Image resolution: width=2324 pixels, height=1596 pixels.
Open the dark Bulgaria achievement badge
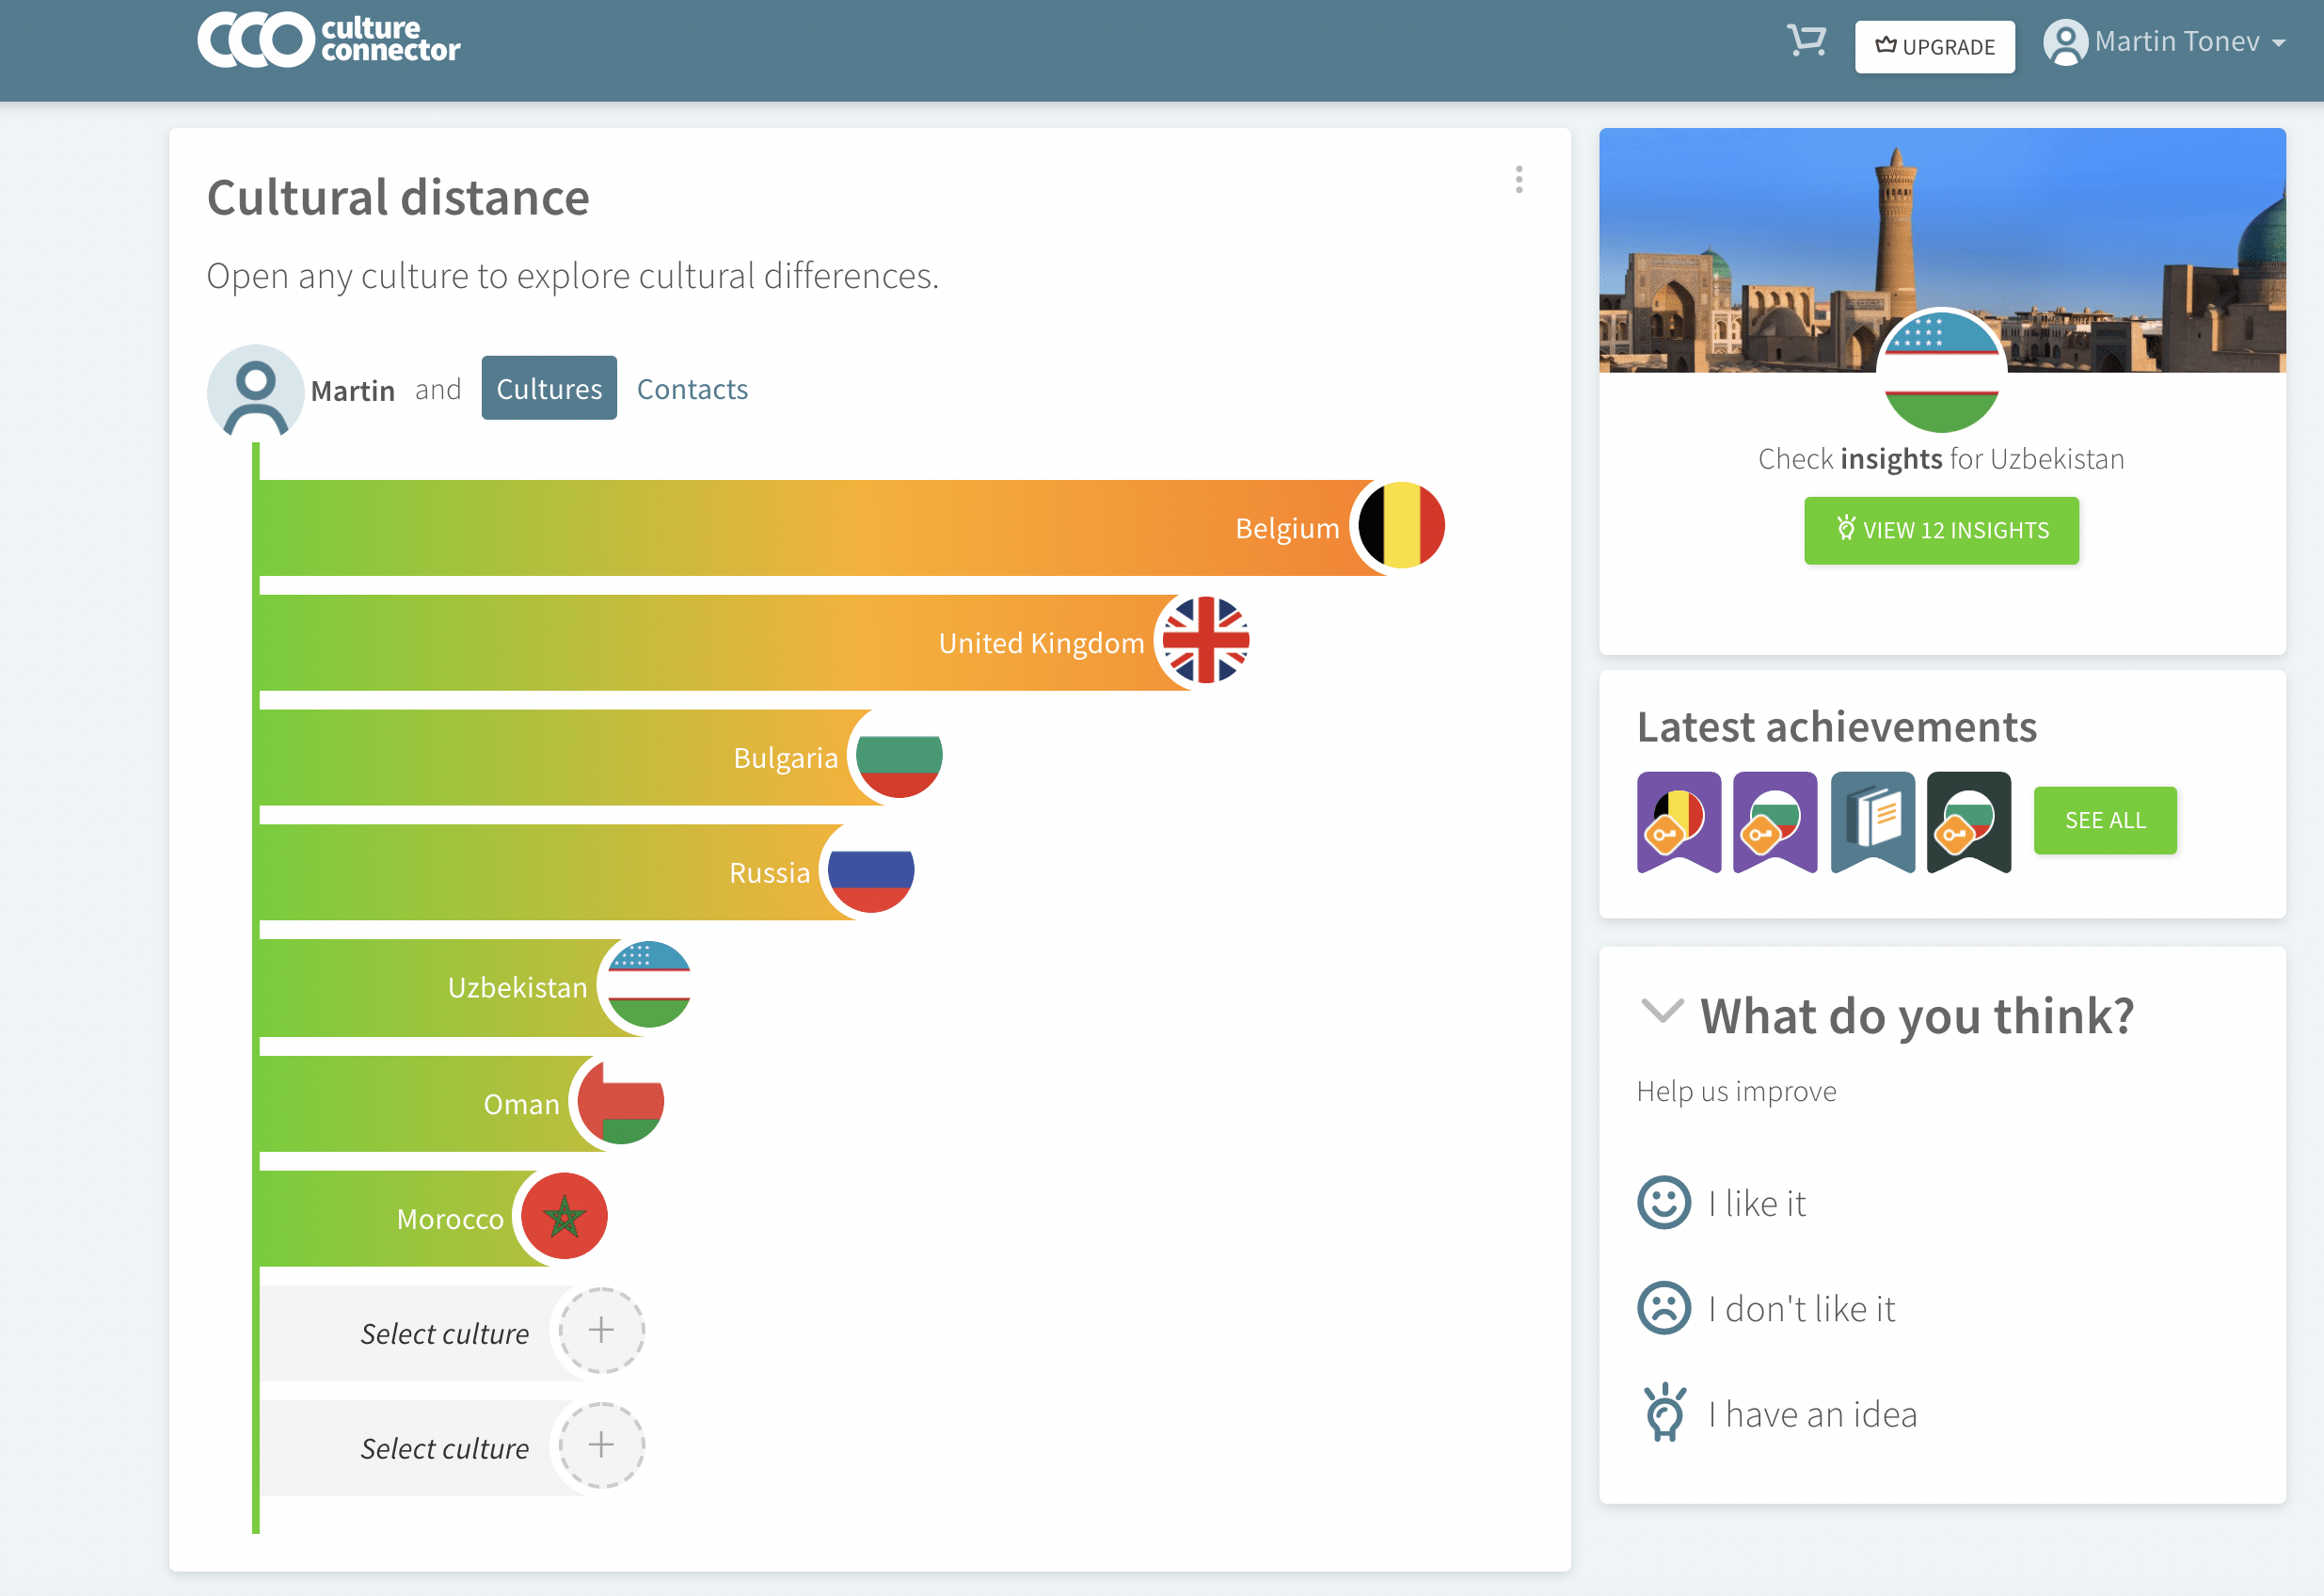coord(1968,821)
